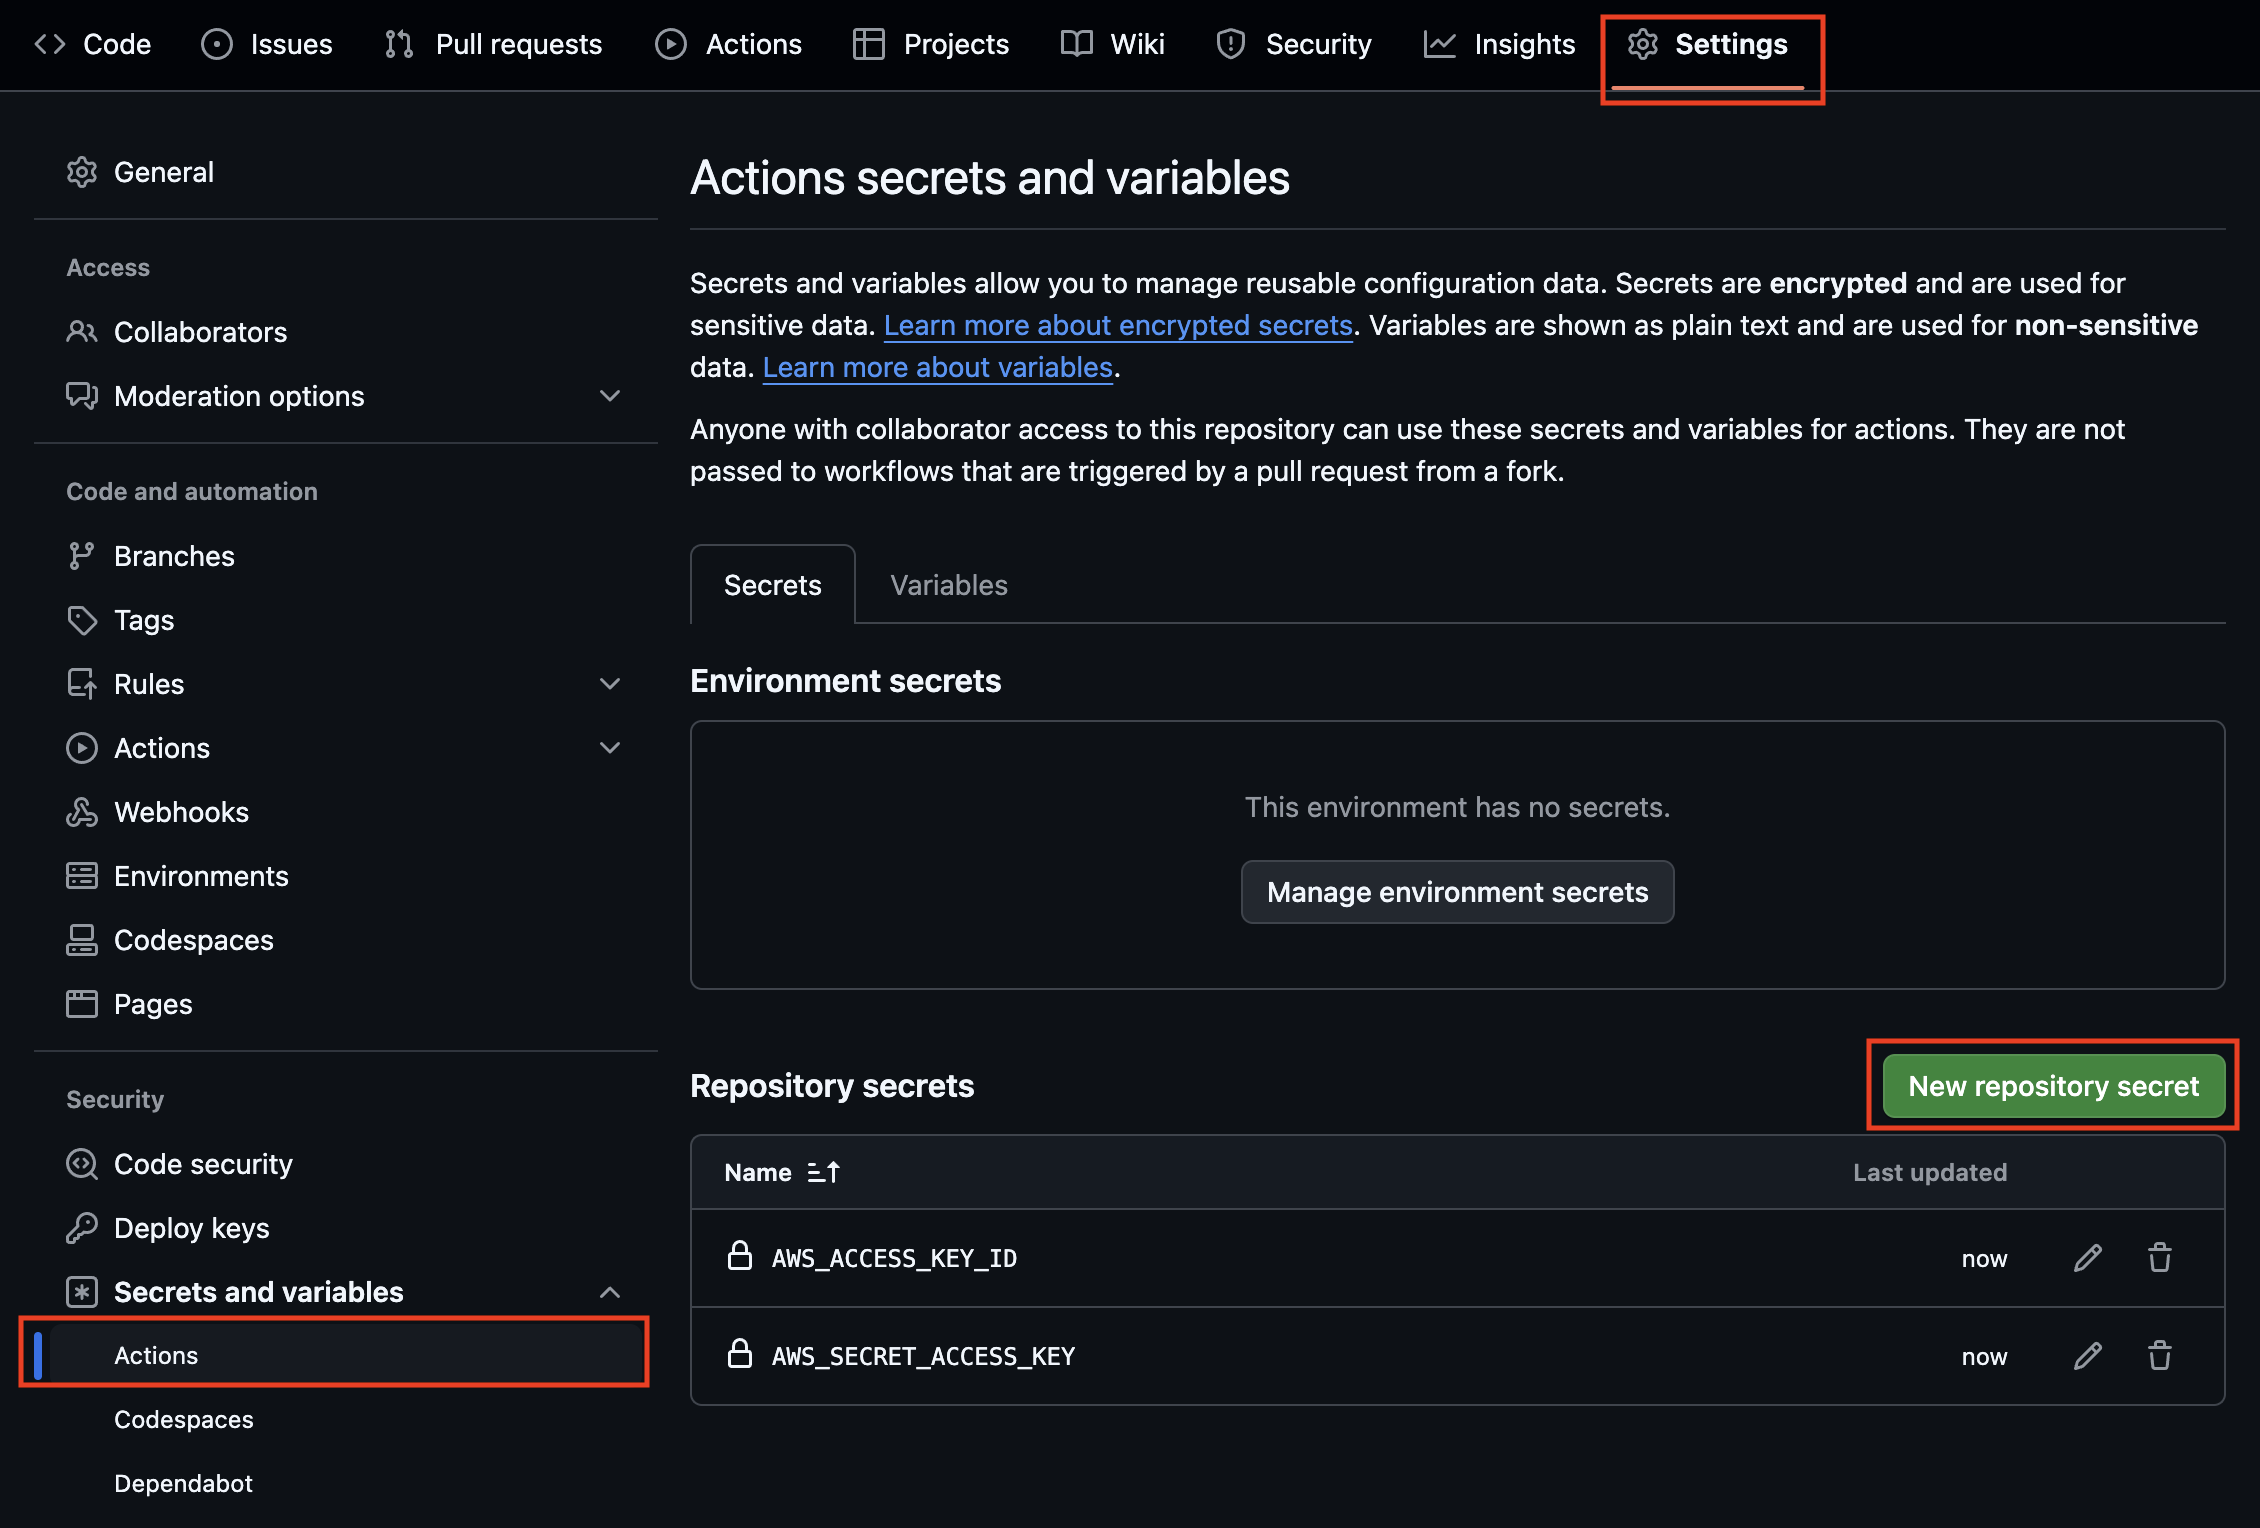Delete AWS_SECRET_ACCESS_KEY using trash icon
Image resolution: width=2260 pixels, height=1528 pixels.
click(2159, 1356)
